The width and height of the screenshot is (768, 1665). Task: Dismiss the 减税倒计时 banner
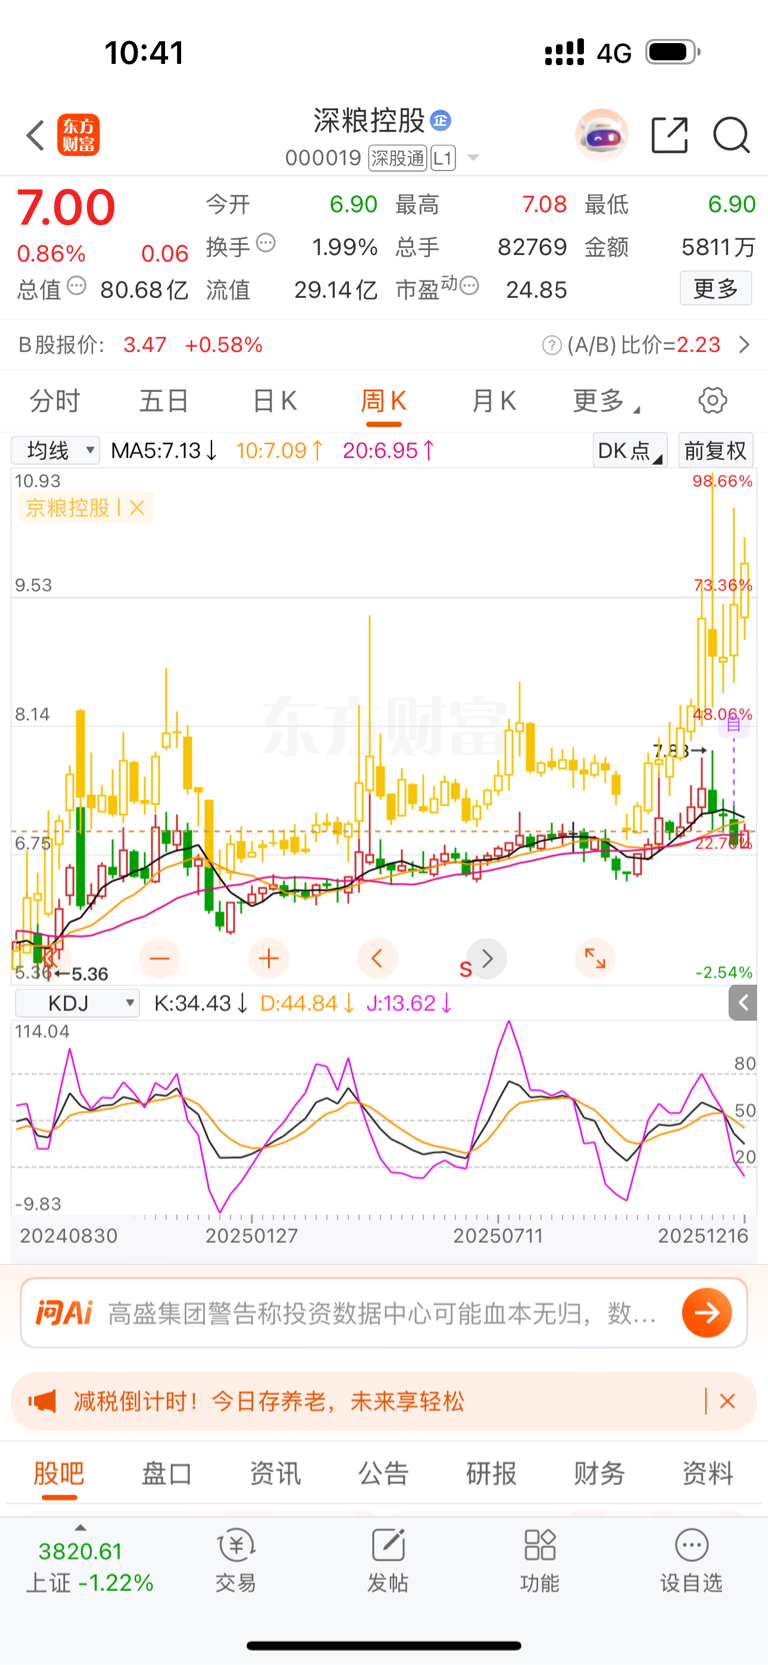(x=727, y=1401)
